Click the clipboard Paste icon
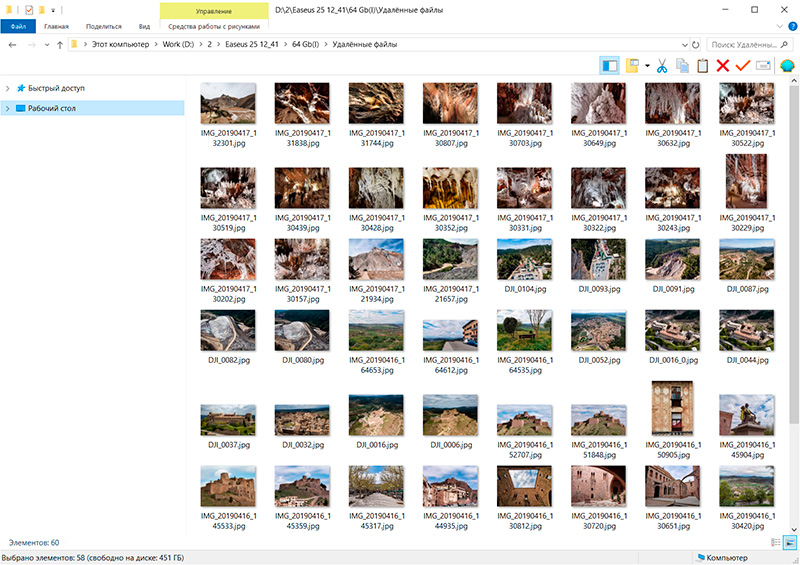This screenshot has width=800, height=565. 702,66
